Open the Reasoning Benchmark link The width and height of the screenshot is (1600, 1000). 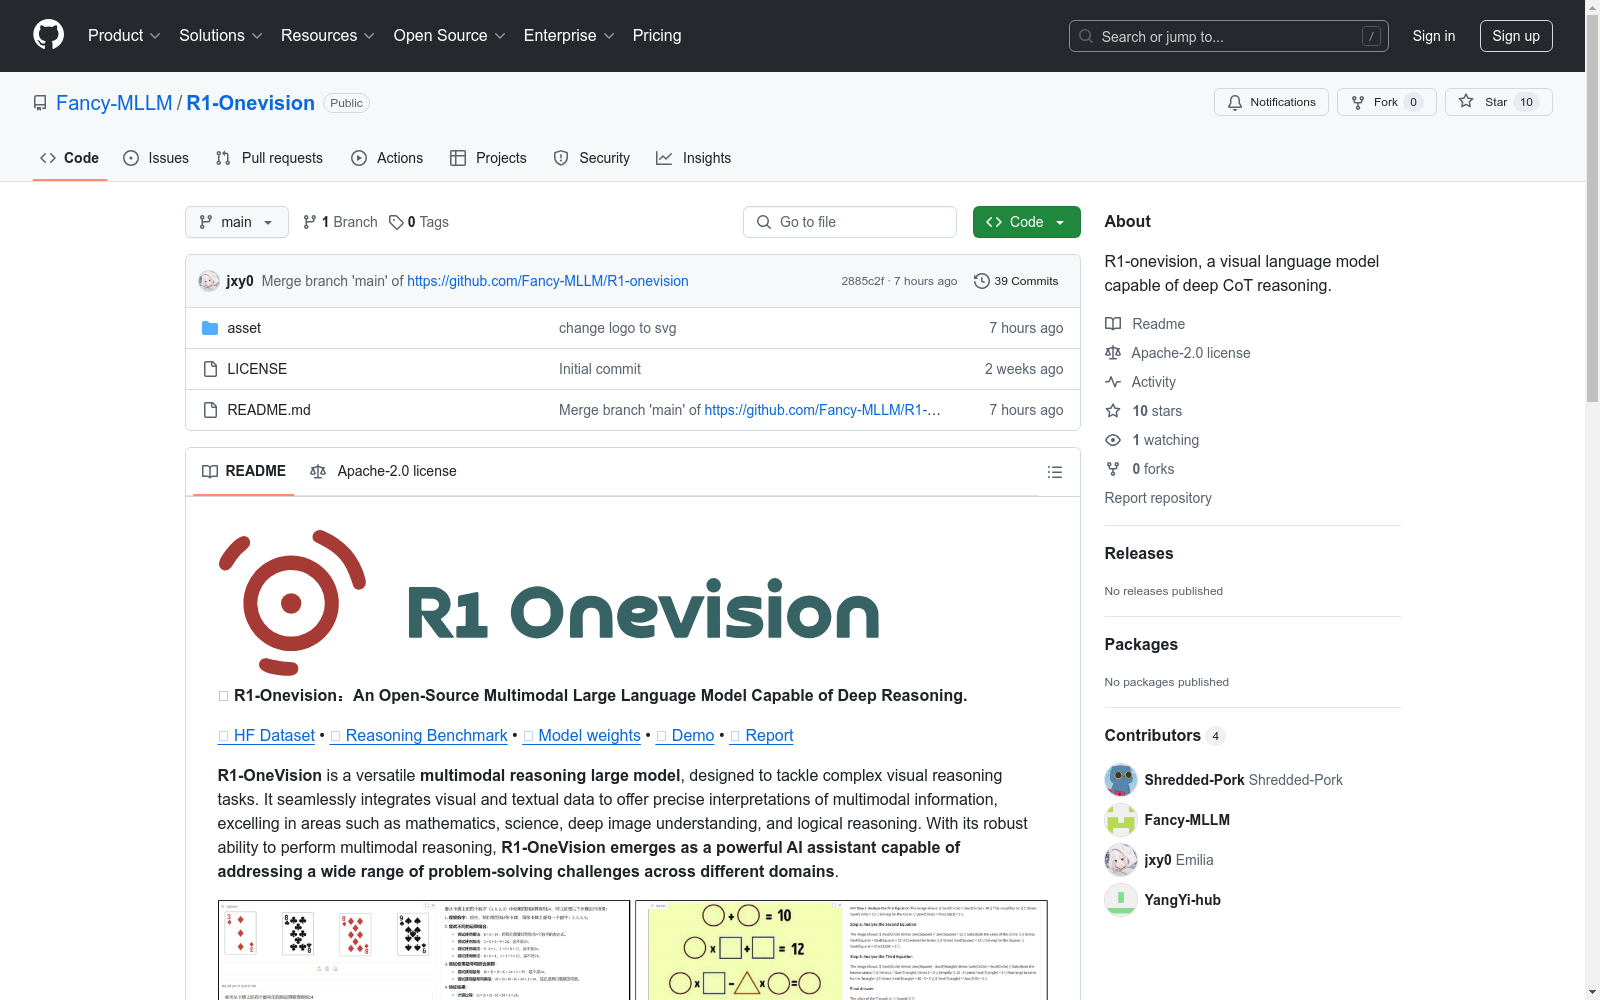click(419, 735)
